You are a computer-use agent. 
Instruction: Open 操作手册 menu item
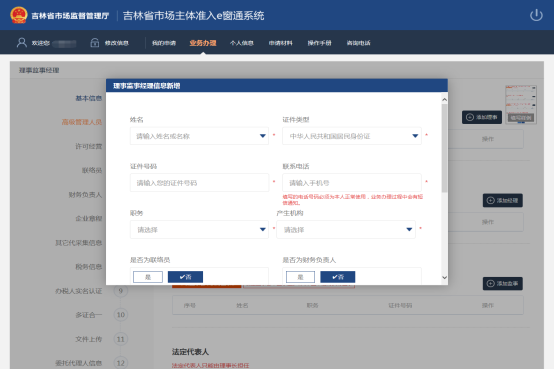click(319, 43)
